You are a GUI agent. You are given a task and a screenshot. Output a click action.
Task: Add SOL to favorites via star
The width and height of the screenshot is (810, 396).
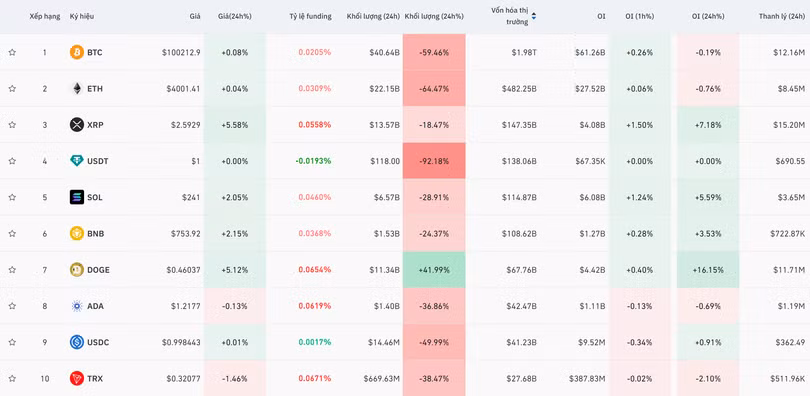pos(12,197)
